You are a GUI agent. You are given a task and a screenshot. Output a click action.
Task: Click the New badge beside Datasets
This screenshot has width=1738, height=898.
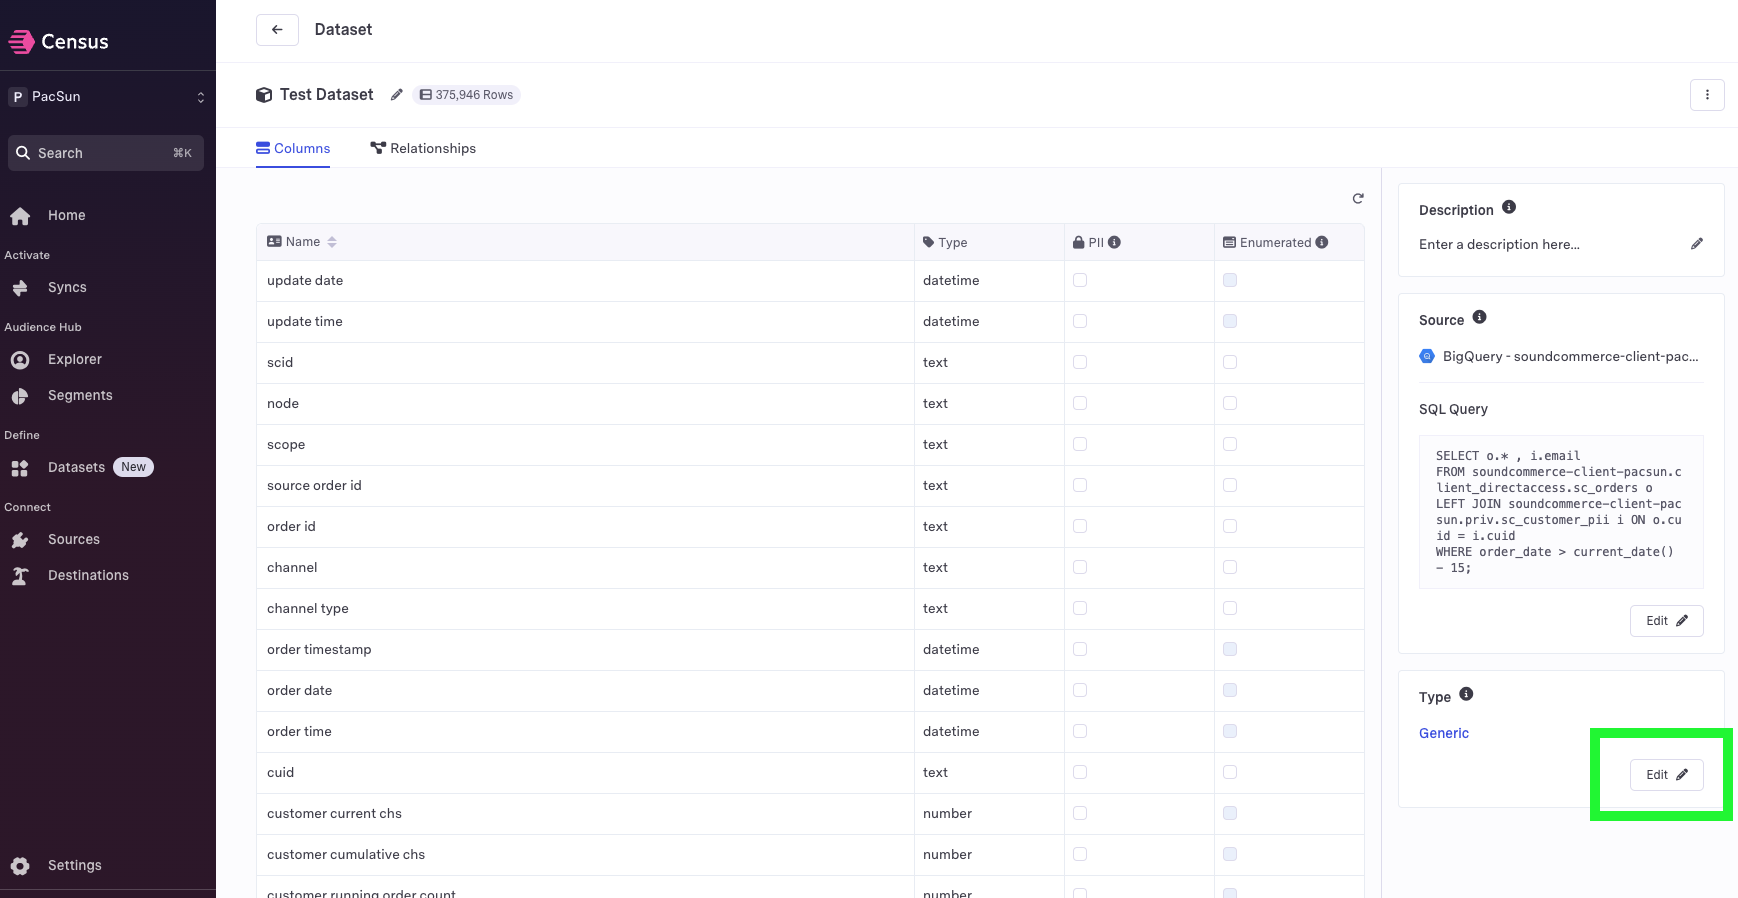pyautogui.click(x=133, y=467)
